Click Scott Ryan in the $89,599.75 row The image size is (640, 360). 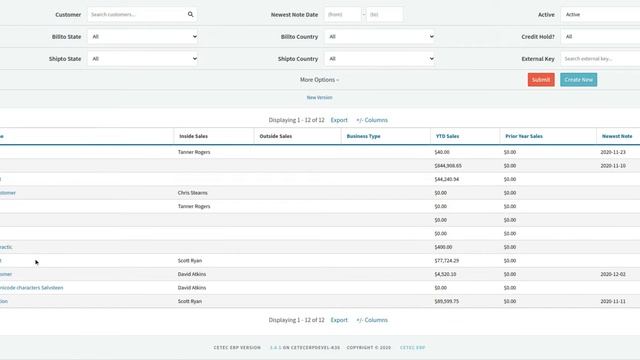[x=190, y=301]
